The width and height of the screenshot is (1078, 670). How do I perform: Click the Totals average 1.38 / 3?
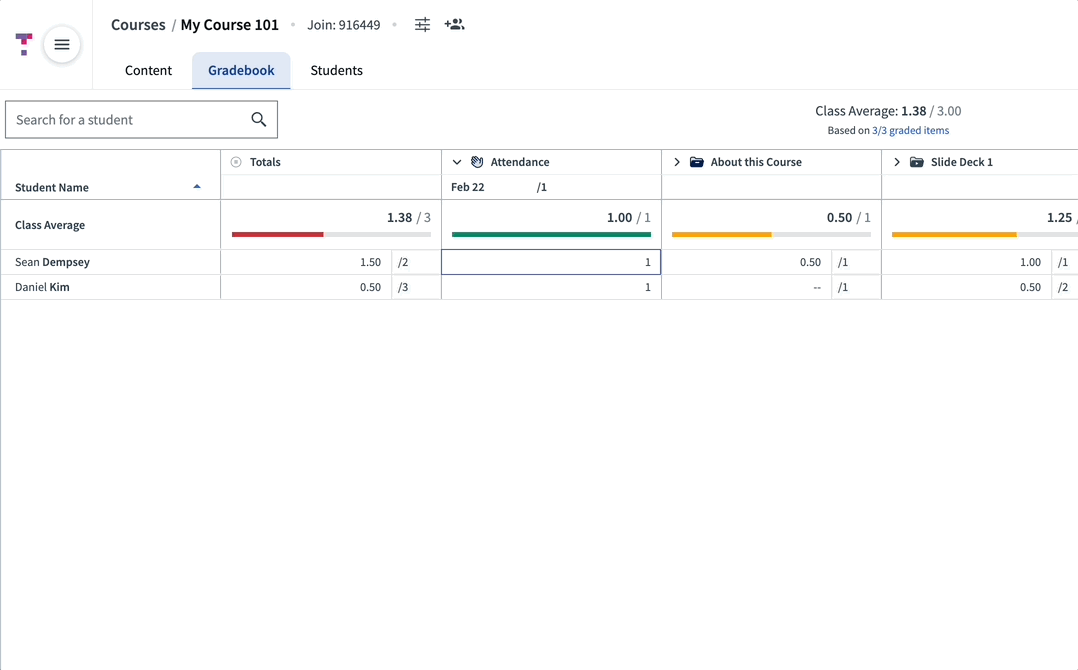pos(408,218)
